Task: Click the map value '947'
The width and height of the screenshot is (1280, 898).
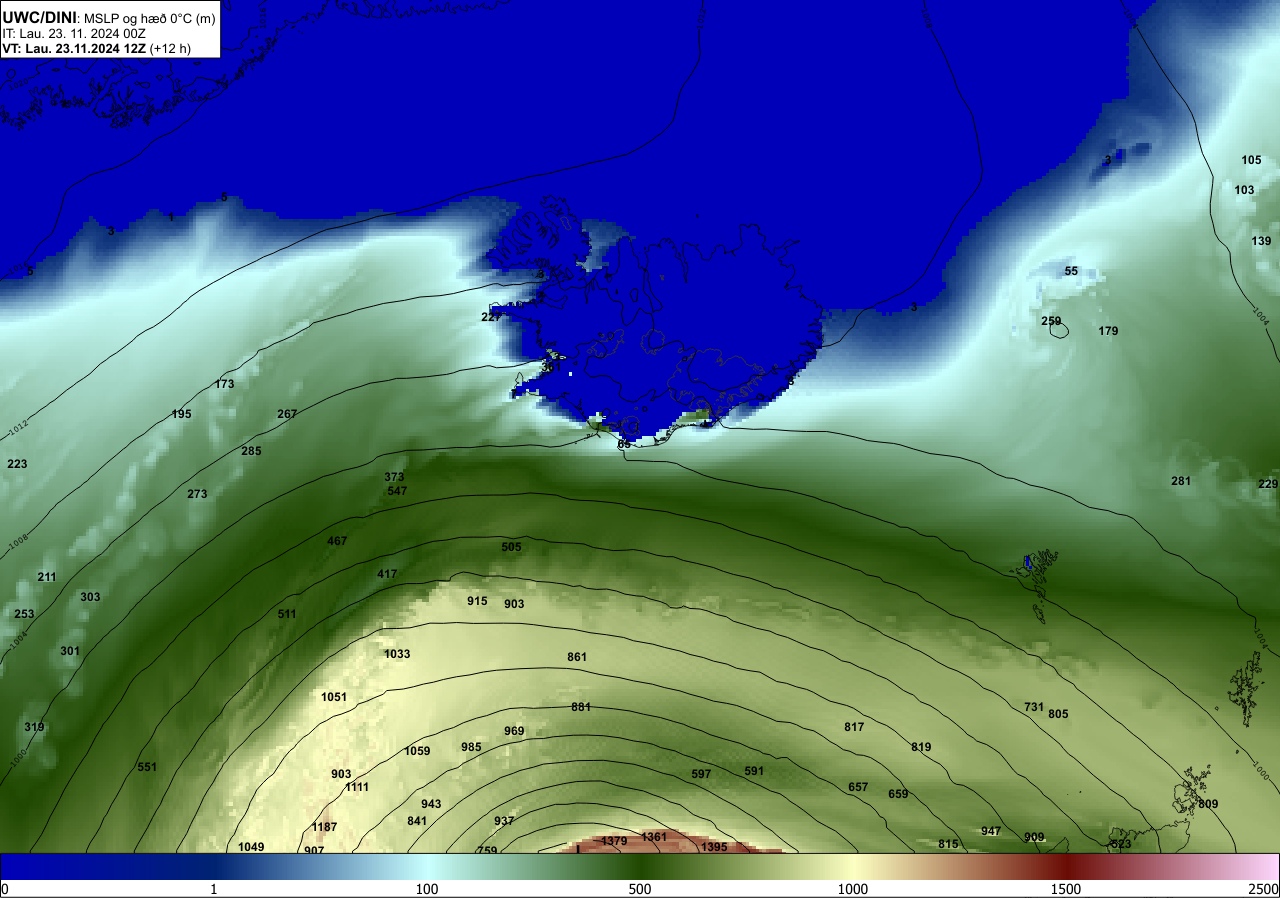Action: (991, 831)
